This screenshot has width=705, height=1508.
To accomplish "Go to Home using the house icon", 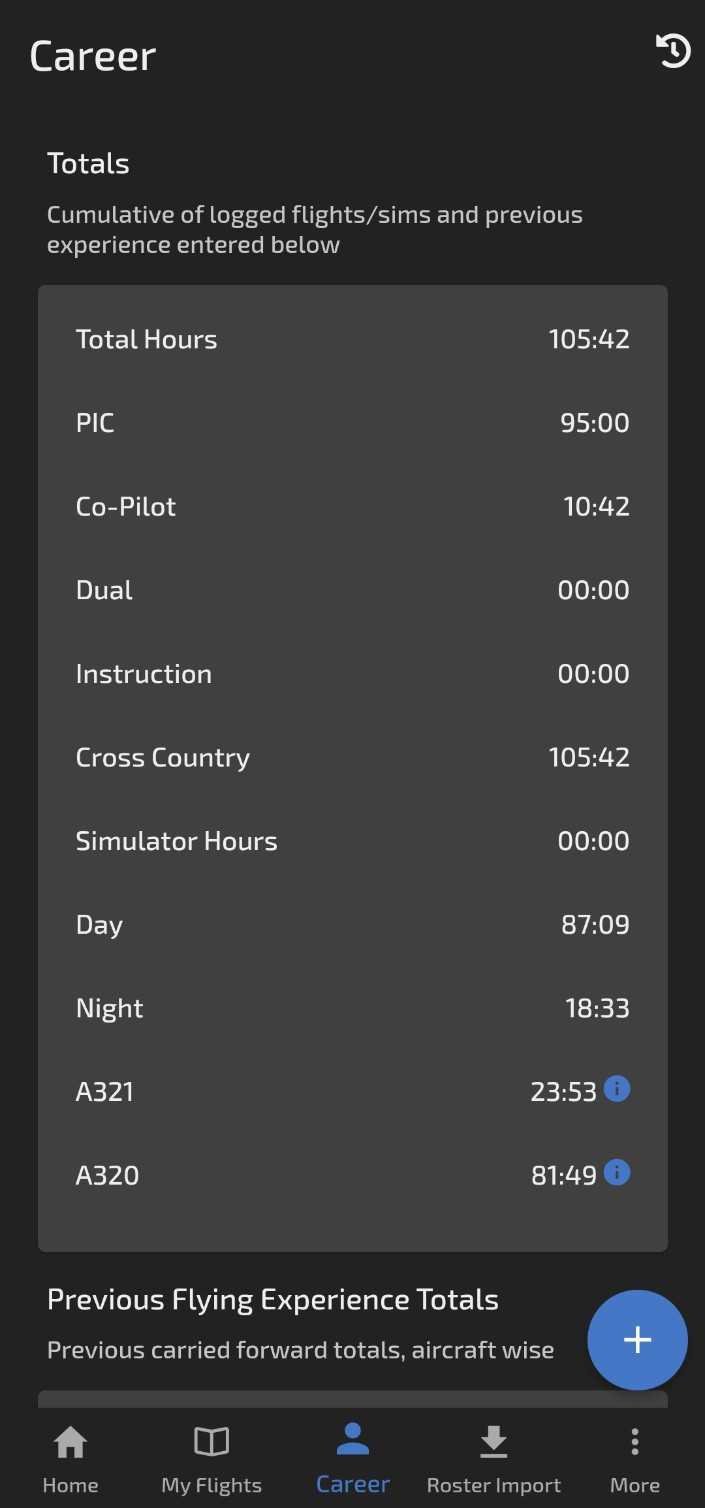I will [x=70, y=1442].
